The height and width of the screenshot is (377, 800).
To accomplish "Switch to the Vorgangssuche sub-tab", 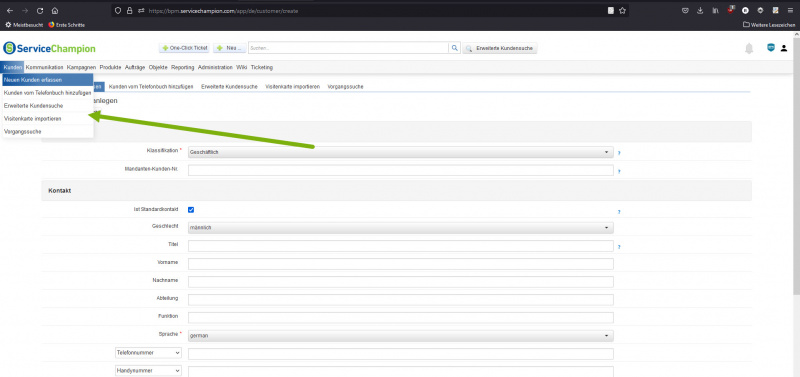I will (x=345, y=87).
